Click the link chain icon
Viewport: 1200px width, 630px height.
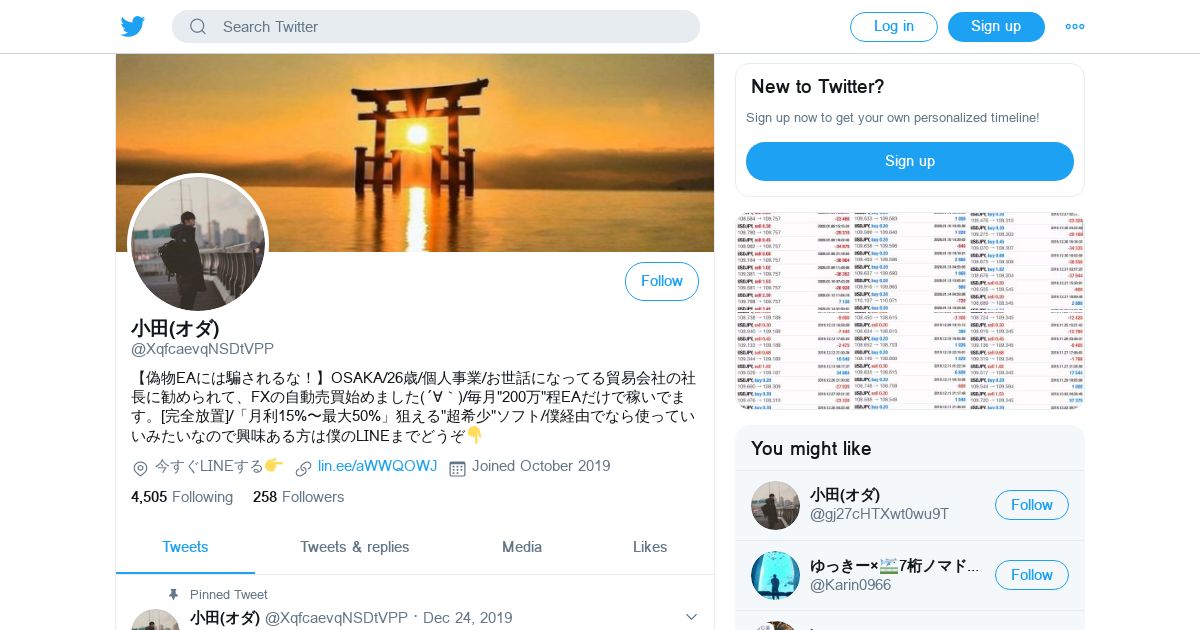[x=304, y=467]
